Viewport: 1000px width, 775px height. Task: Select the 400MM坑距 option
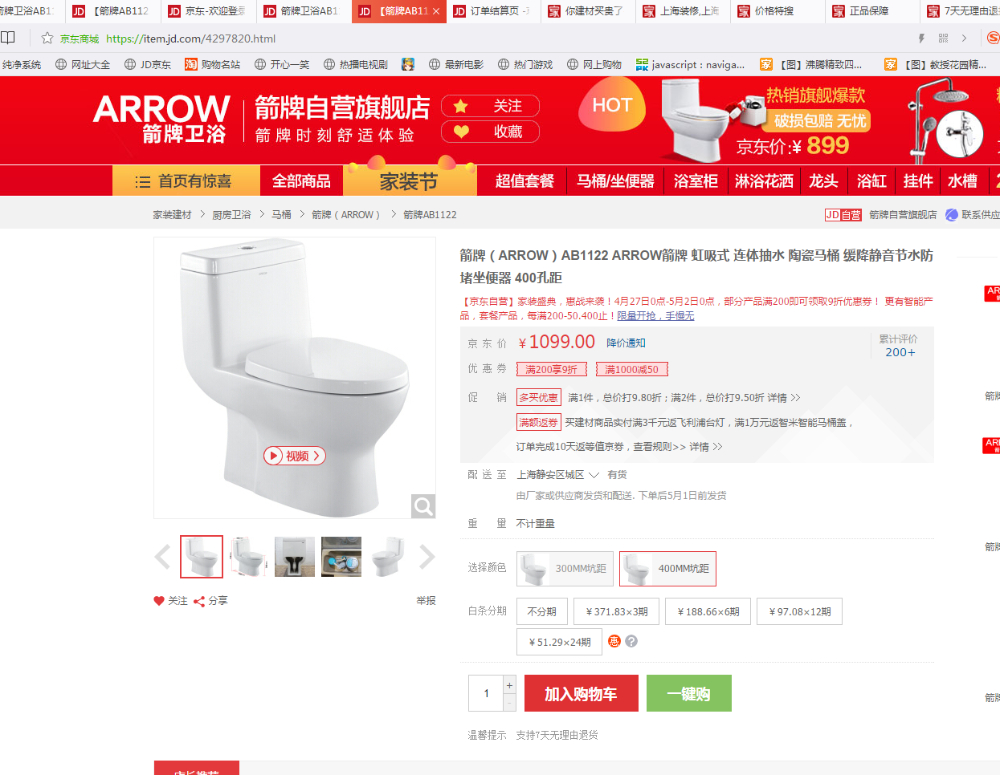coord(668,568)
